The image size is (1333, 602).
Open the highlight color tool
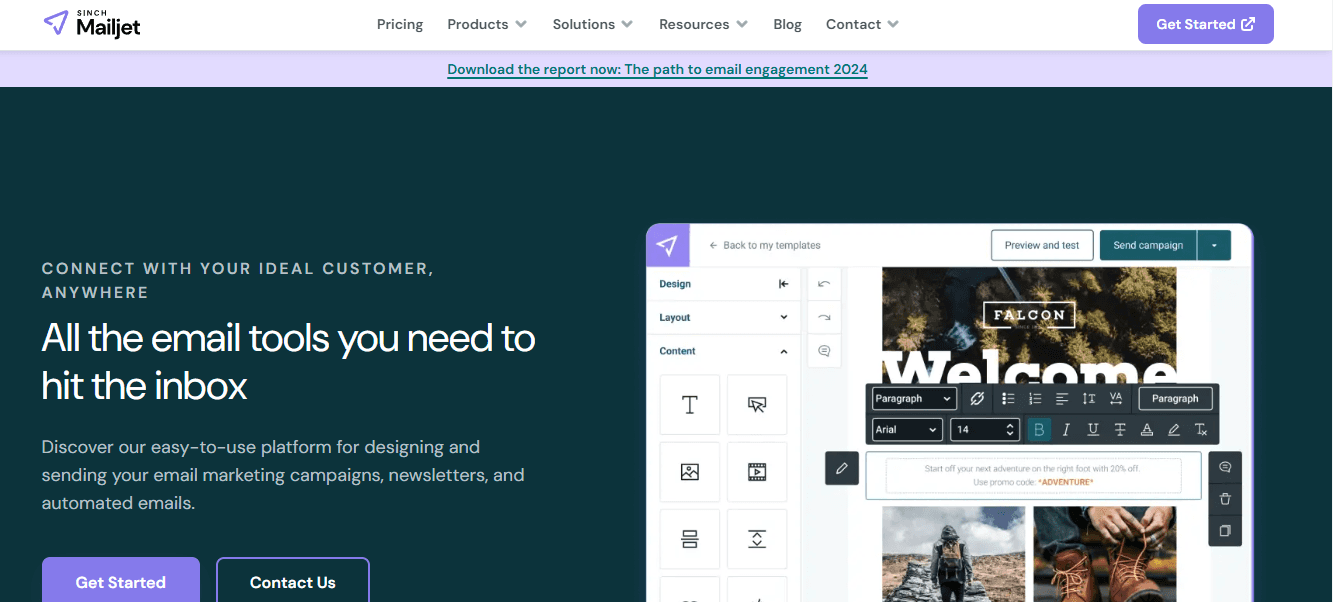[1174, 430]
